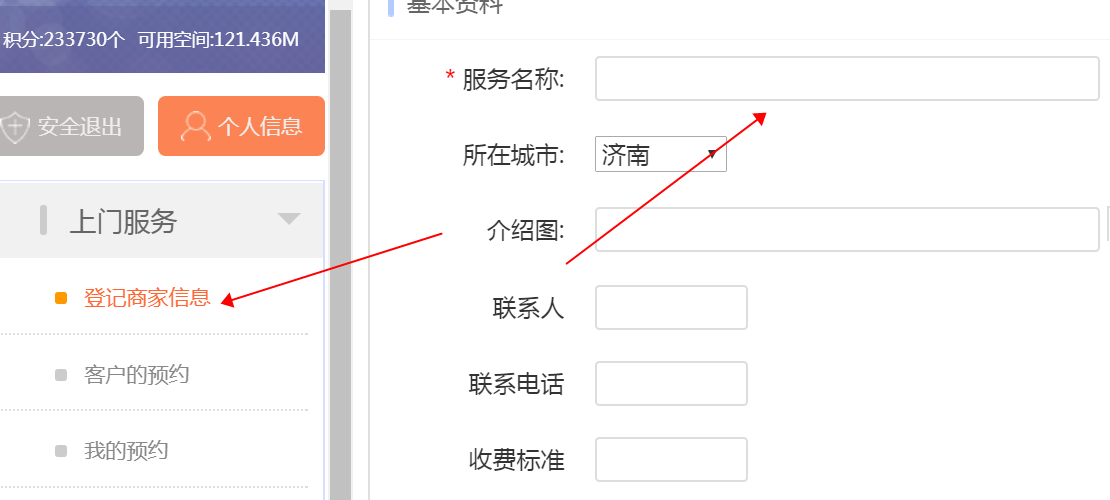The width and height of the screenshot is (1110, 500).
Task: Open the 所在城市 dropdown showing 济南
Action: click(660, 154)
